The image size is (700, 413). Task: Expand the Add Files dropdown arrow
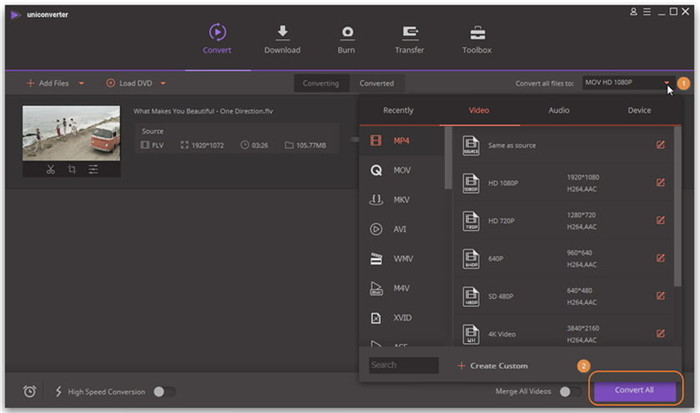[82, 83]
